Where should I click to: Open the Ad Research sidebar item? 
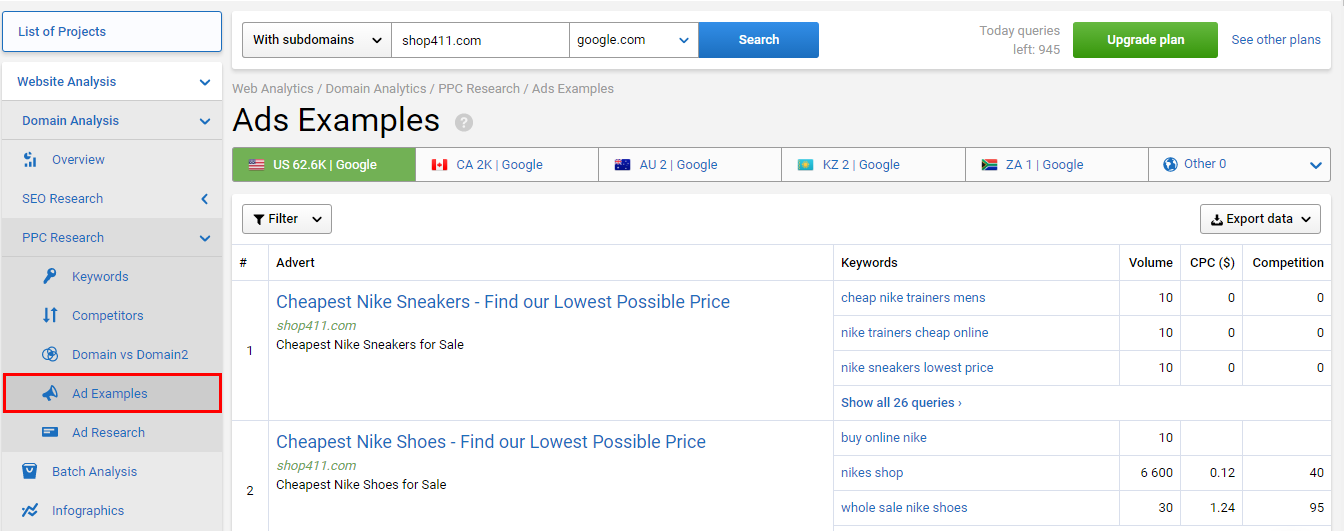[x=111, y=433]
